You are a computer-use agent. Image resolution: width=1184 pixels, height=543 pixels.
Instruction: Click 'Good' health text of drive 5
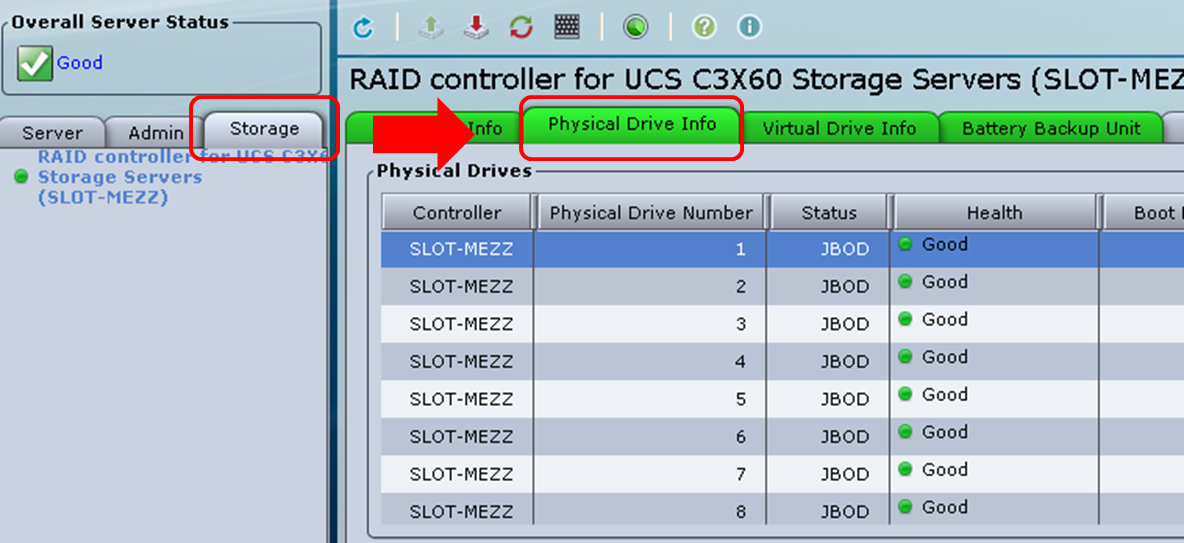pos(945,394)
